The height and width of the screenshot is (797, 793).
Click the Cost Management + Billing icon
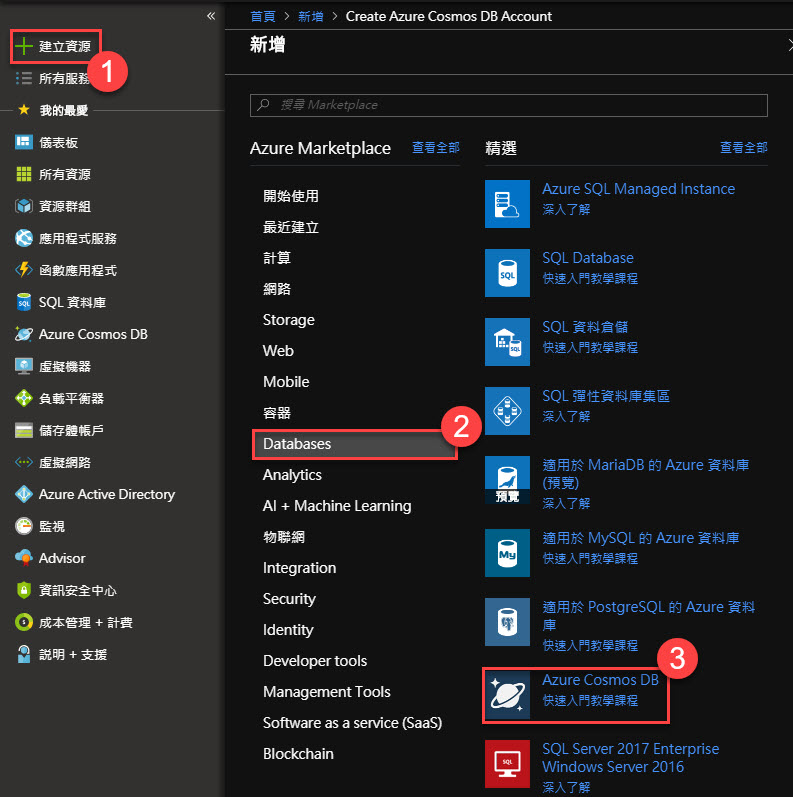(23, 622)
